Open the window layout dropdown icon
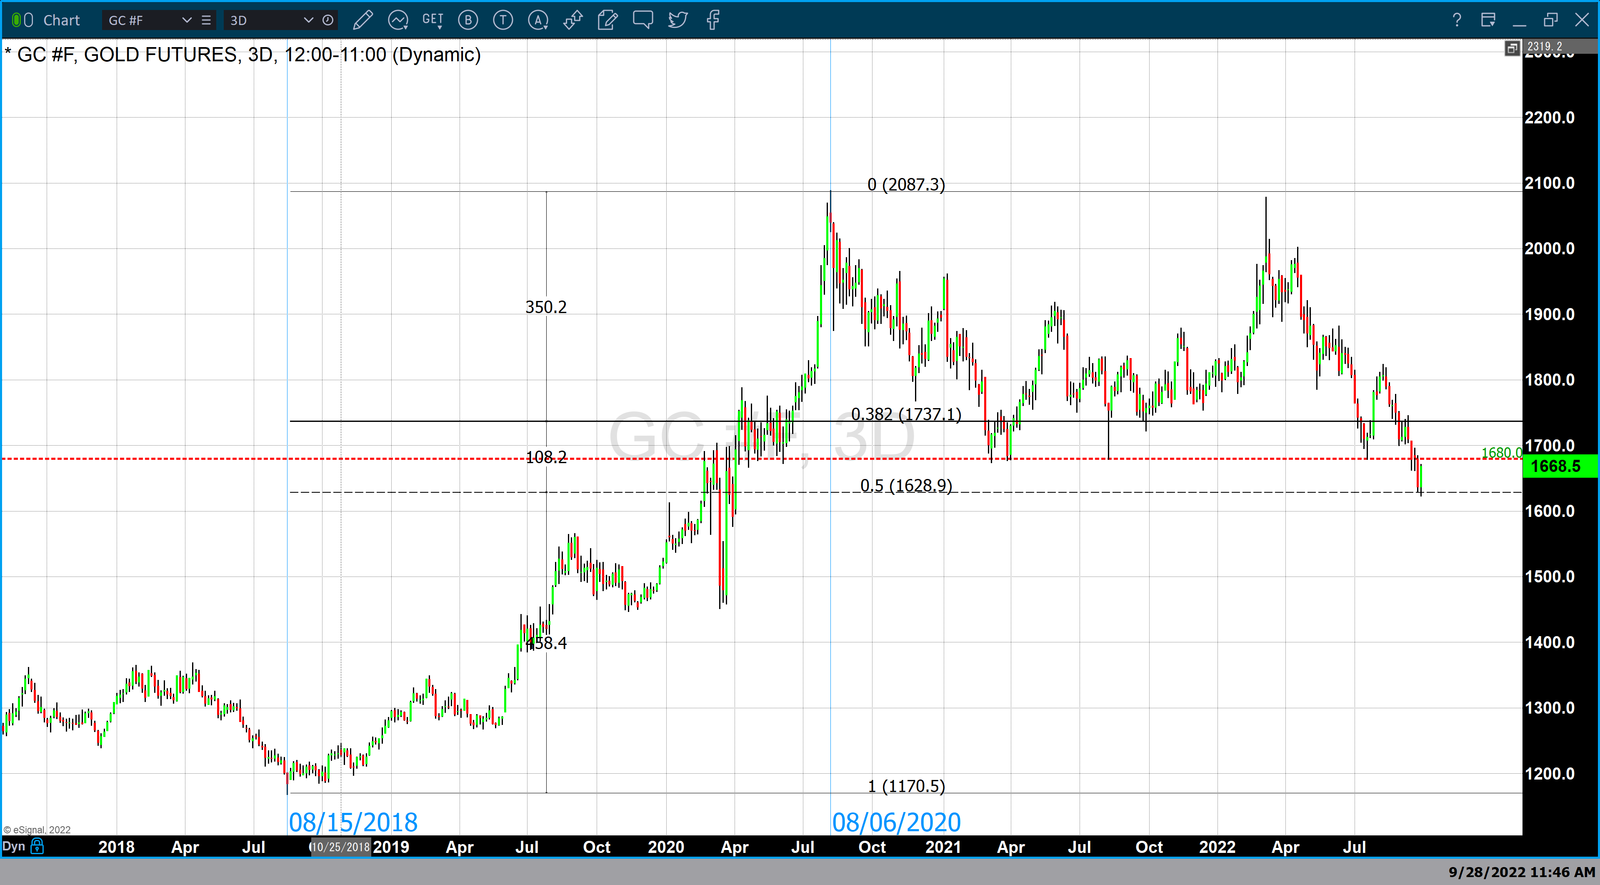 tap(1488, 20)
